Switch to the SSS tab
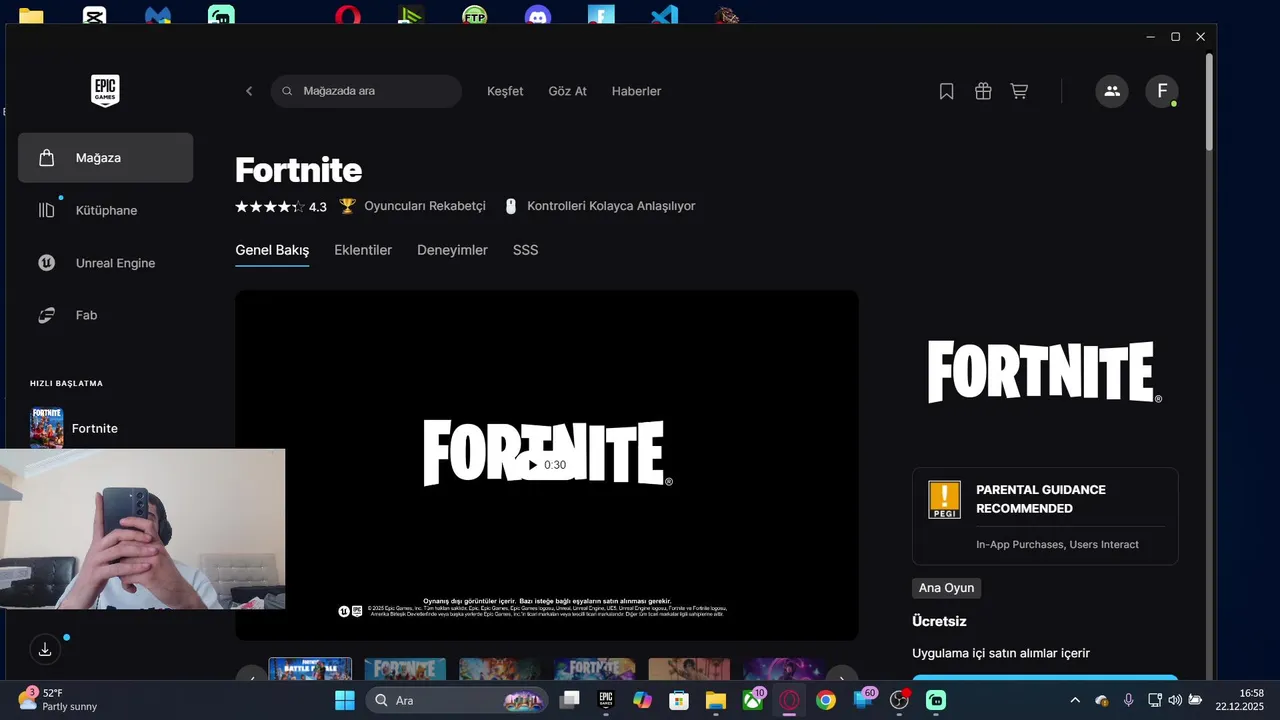The width and height of the screenshot is (1280, 720). 525,250
